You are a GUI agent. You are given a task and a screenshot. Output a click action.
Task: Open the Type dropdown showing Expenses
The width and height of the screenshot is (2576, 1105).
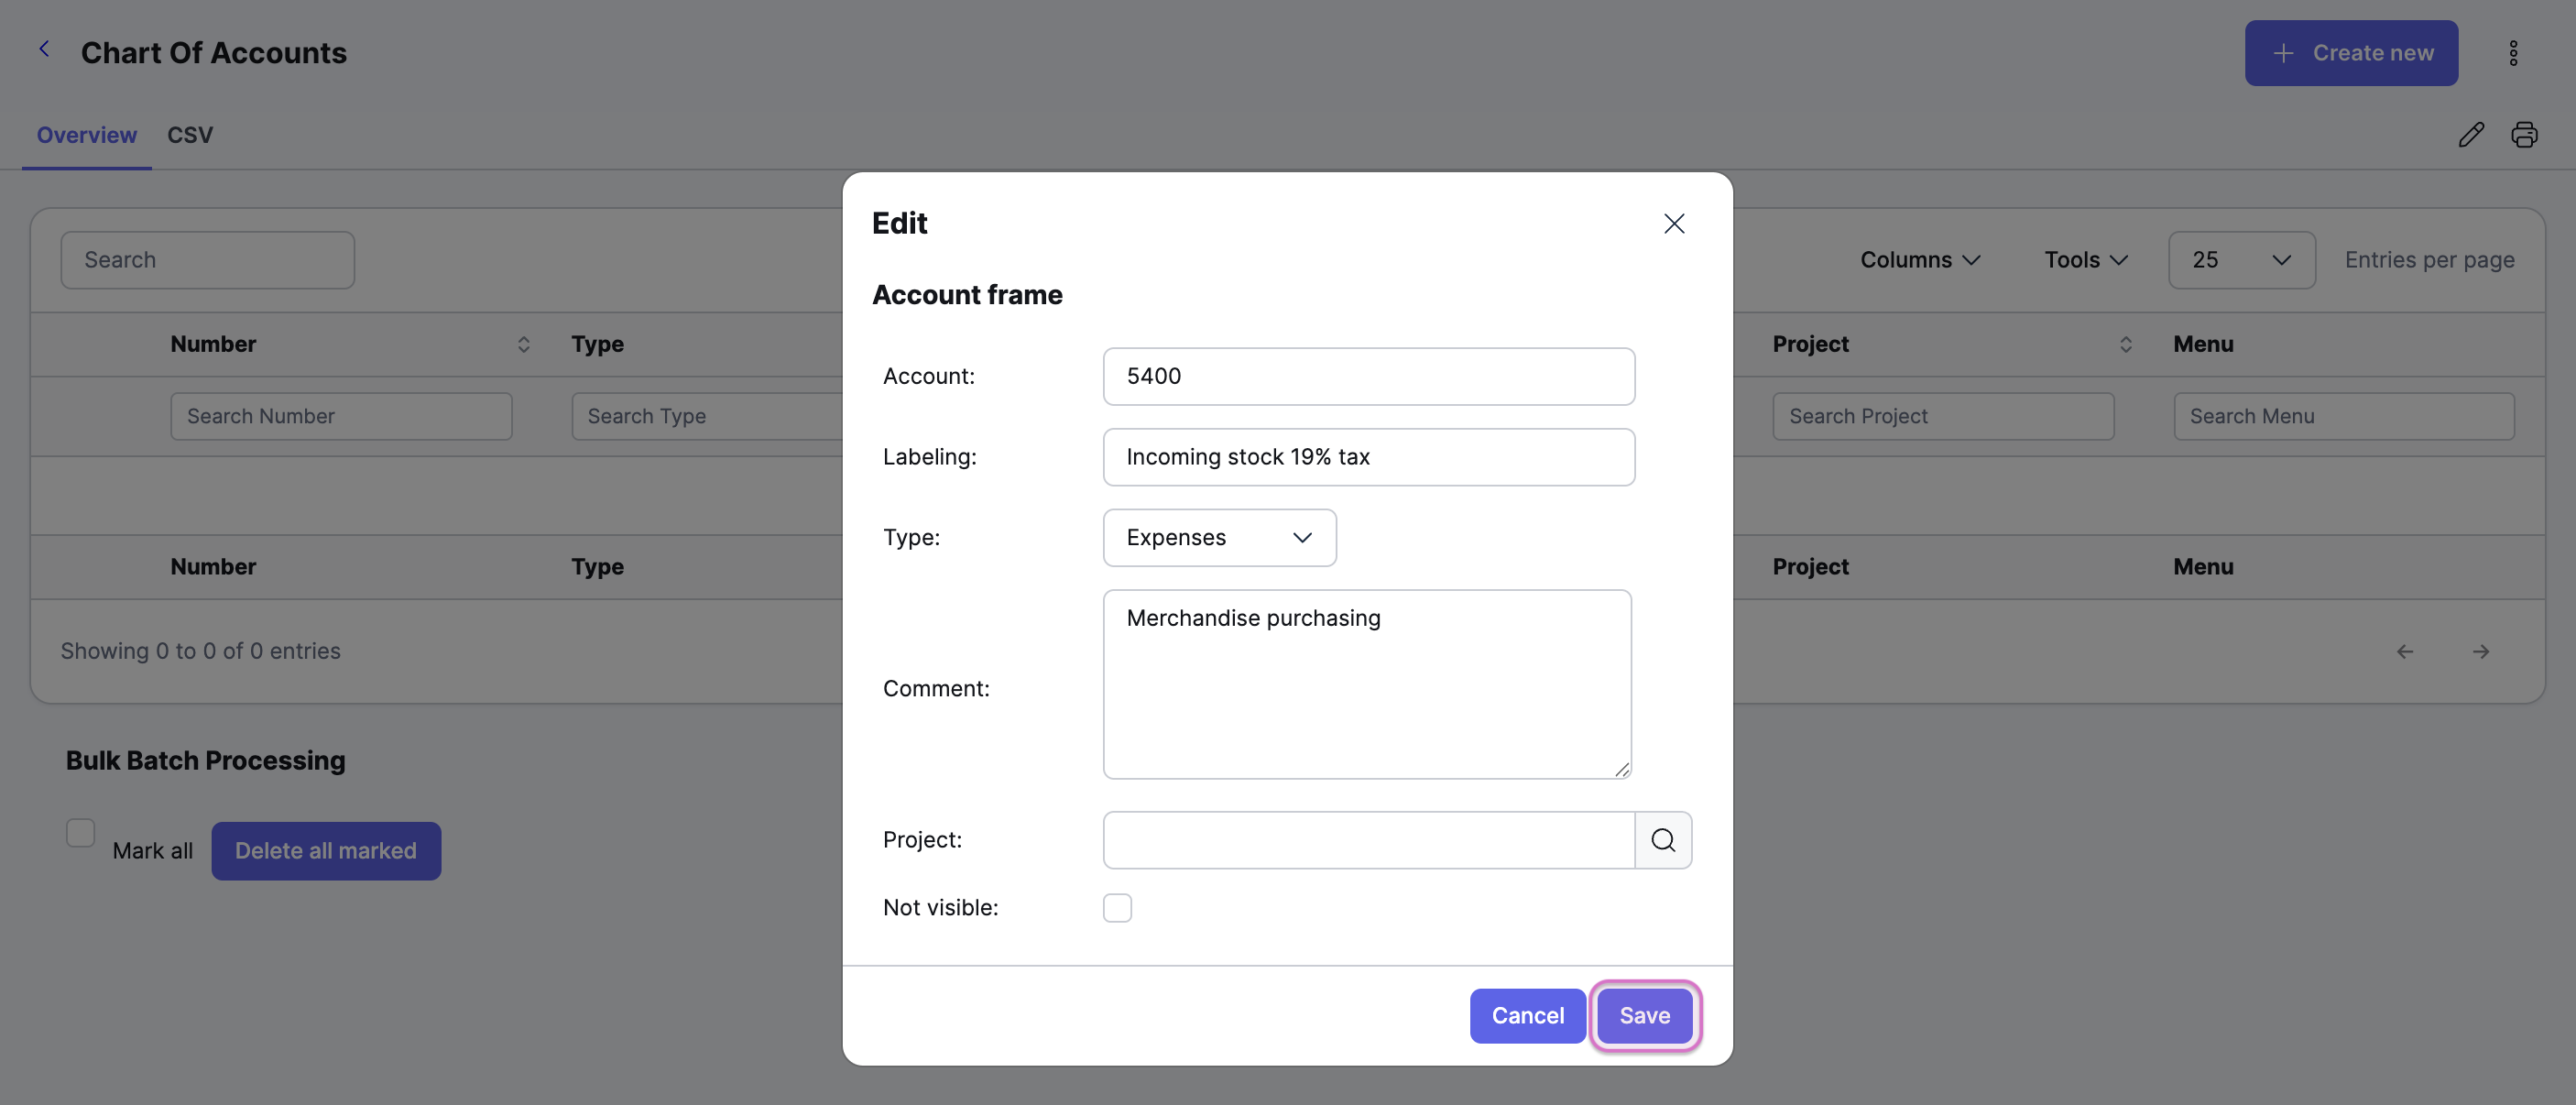[x=1219, y=538]
